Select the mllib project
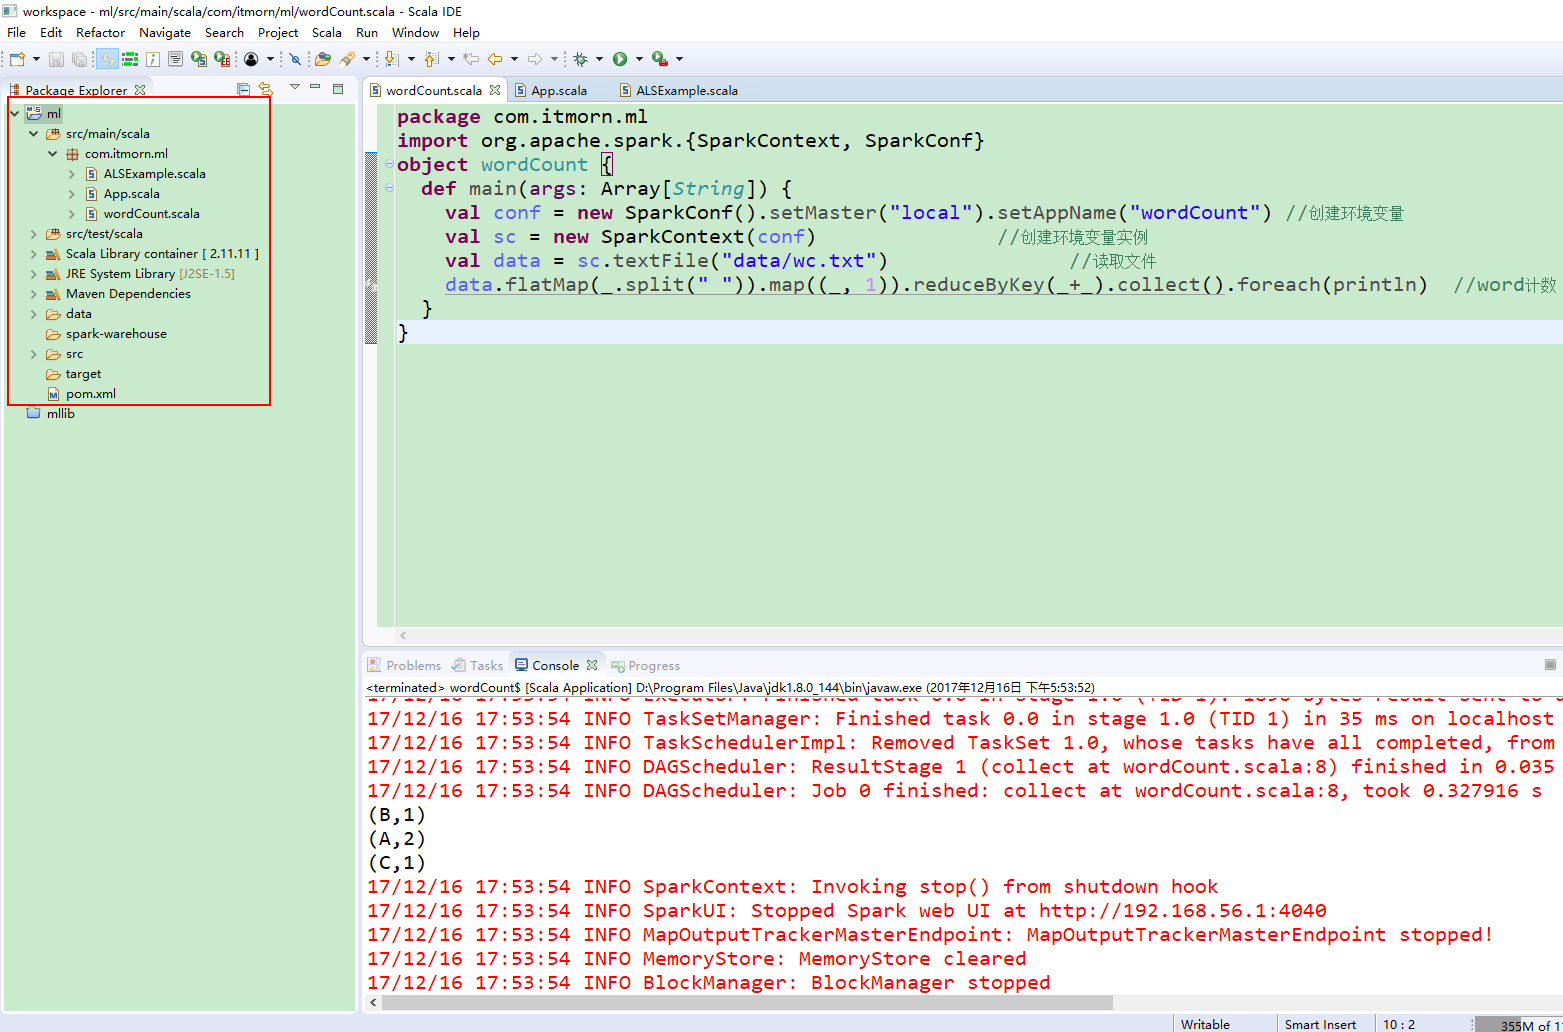The width and height of the screenshot is (1563, 1032). [60, 414]
